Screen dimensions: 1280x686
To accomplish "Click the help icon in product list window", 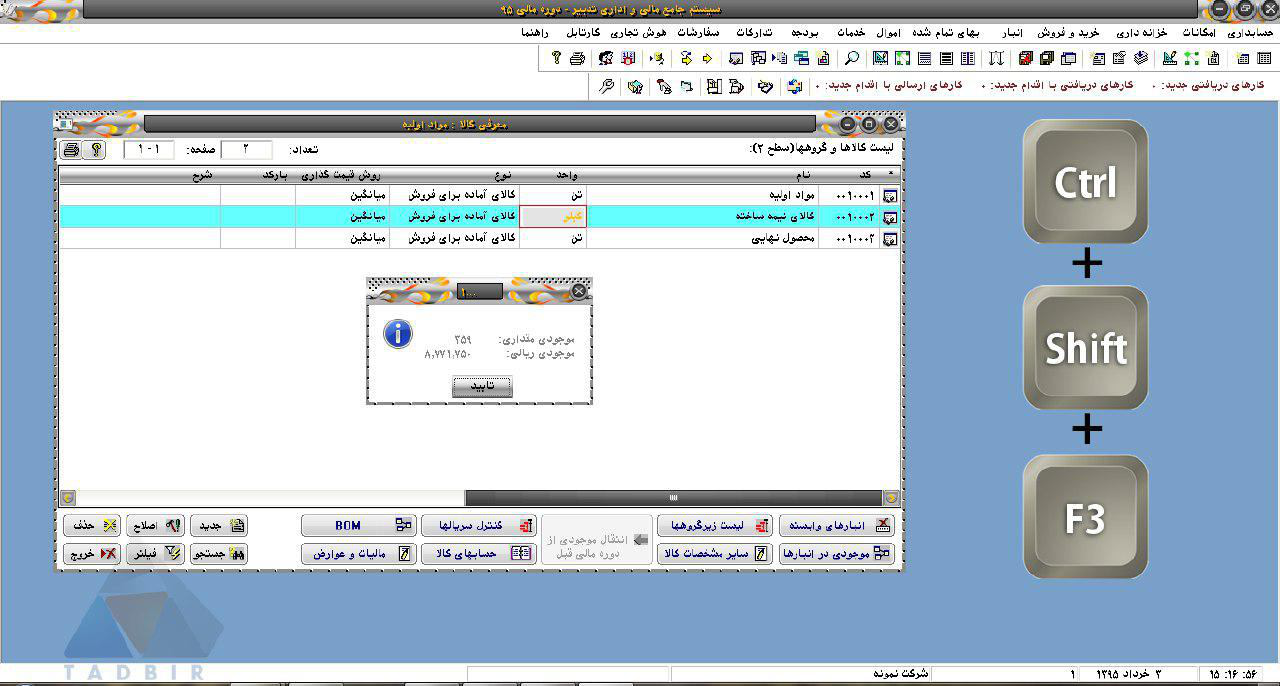I will [95, 150].
